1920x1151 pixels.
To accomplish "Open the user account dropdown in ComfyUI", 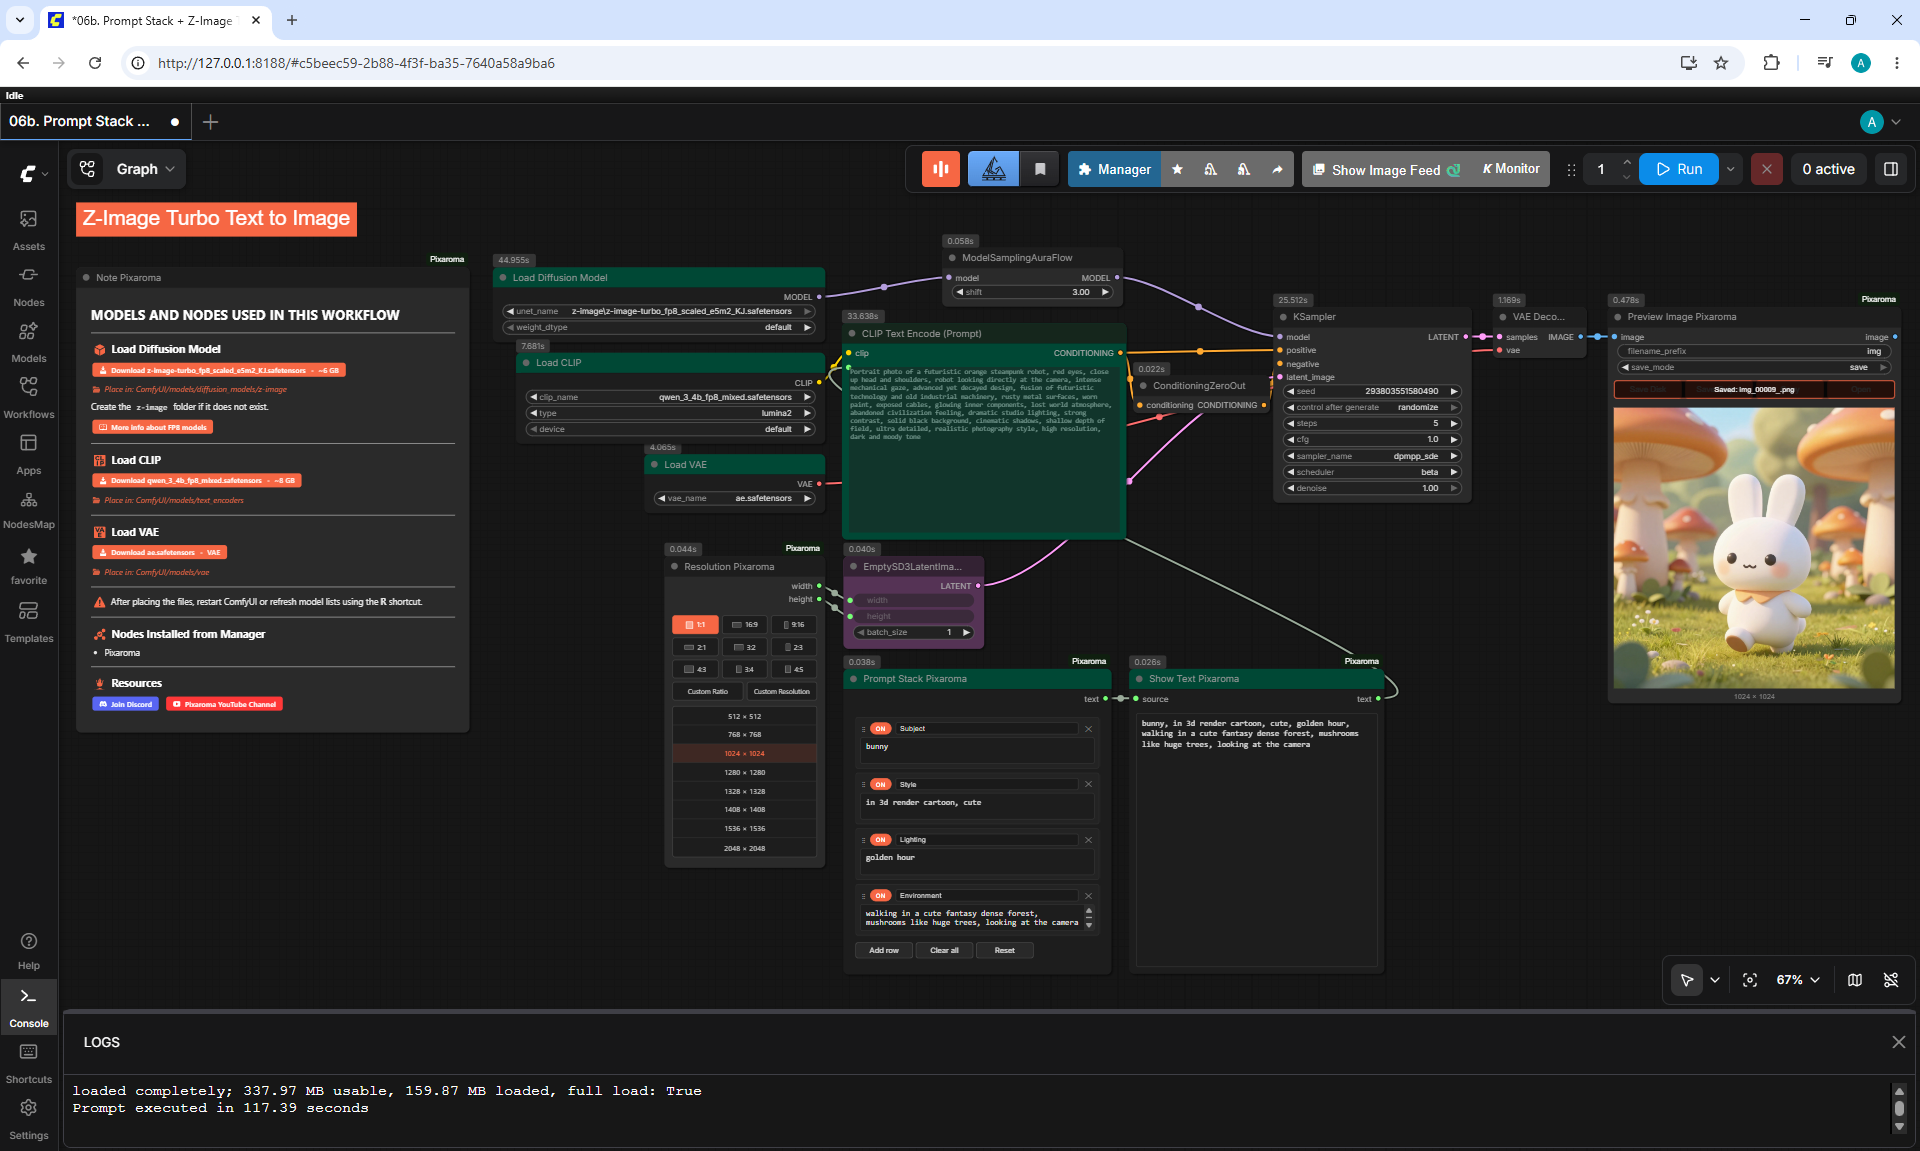I will (x=1880, y=122).
